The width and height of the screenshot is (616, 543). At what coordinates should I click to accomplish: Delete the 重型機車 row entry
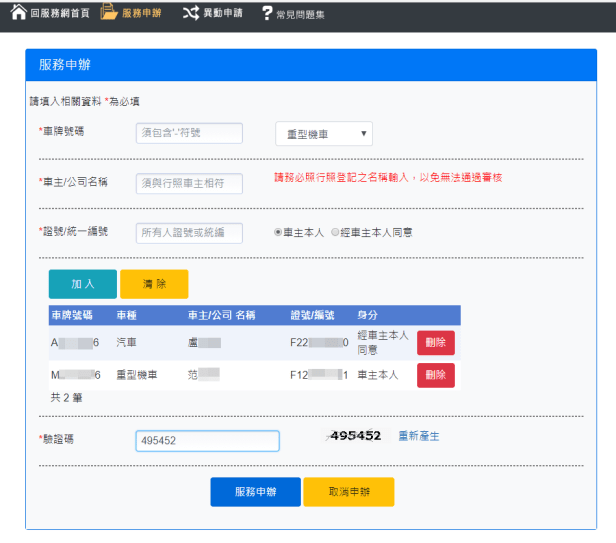[x=435, y=375]
